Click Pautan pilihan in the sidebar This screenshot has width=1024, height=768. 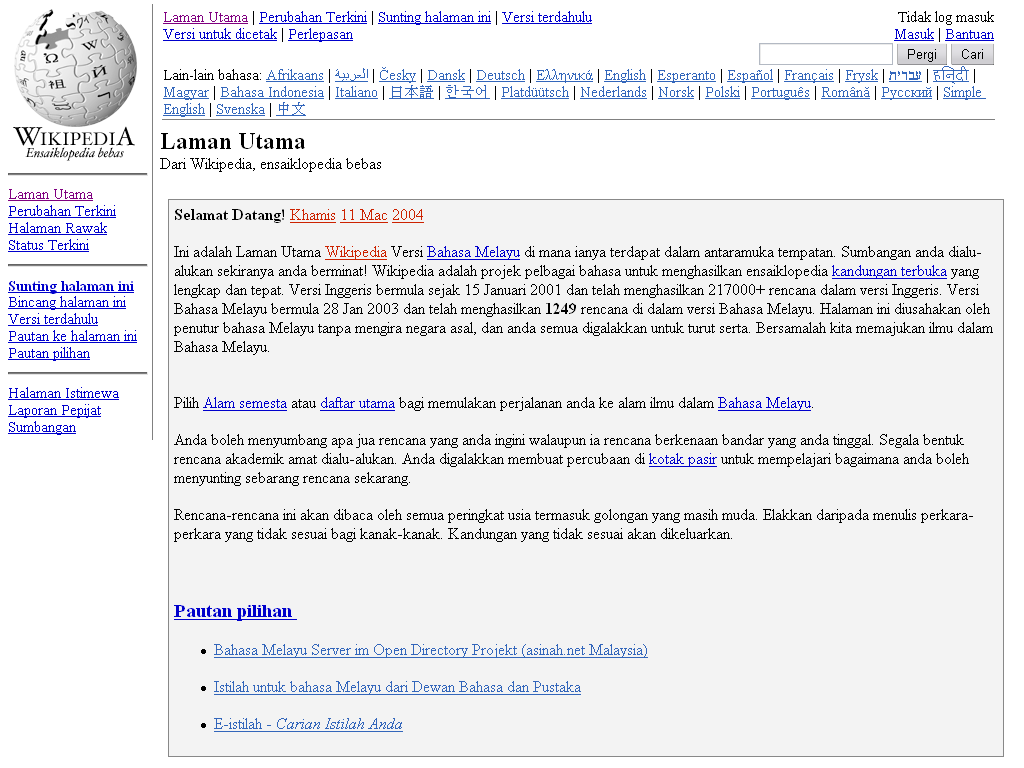tap(49, 353)
